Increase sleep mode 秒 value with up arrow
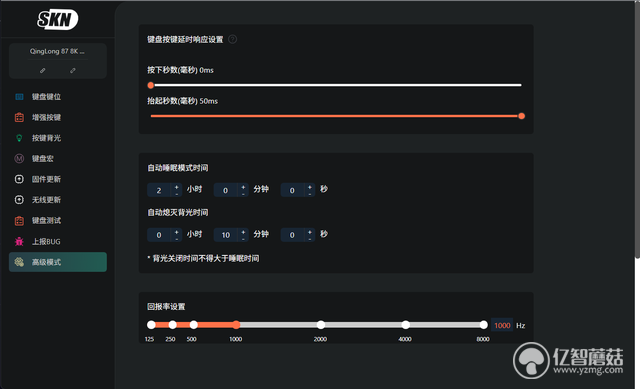Image resolution: width=640 pixels, height=389 pixels. click(x=310, y=187)
